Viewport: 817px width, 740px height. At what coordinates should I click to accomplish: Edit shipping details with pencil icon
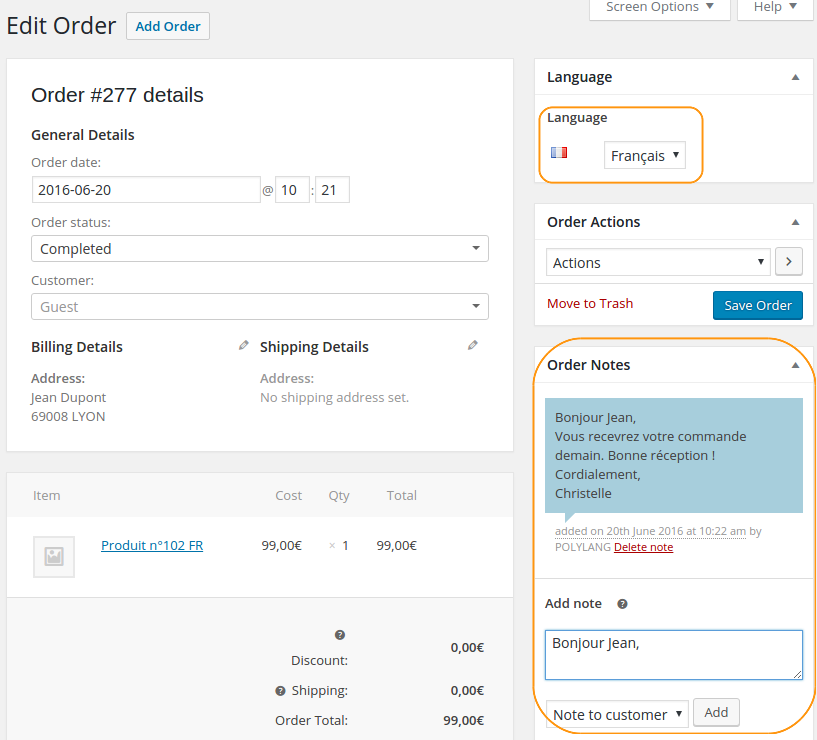(473, 345)
